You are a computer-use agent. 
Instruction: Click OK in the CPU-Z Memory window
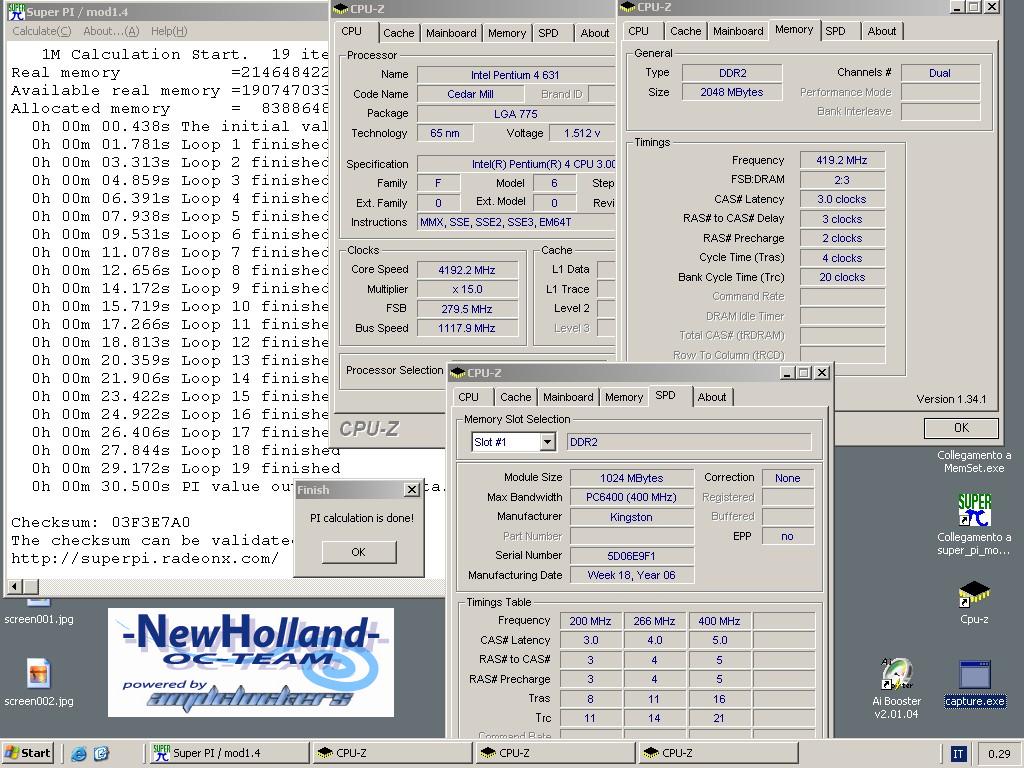961,428
